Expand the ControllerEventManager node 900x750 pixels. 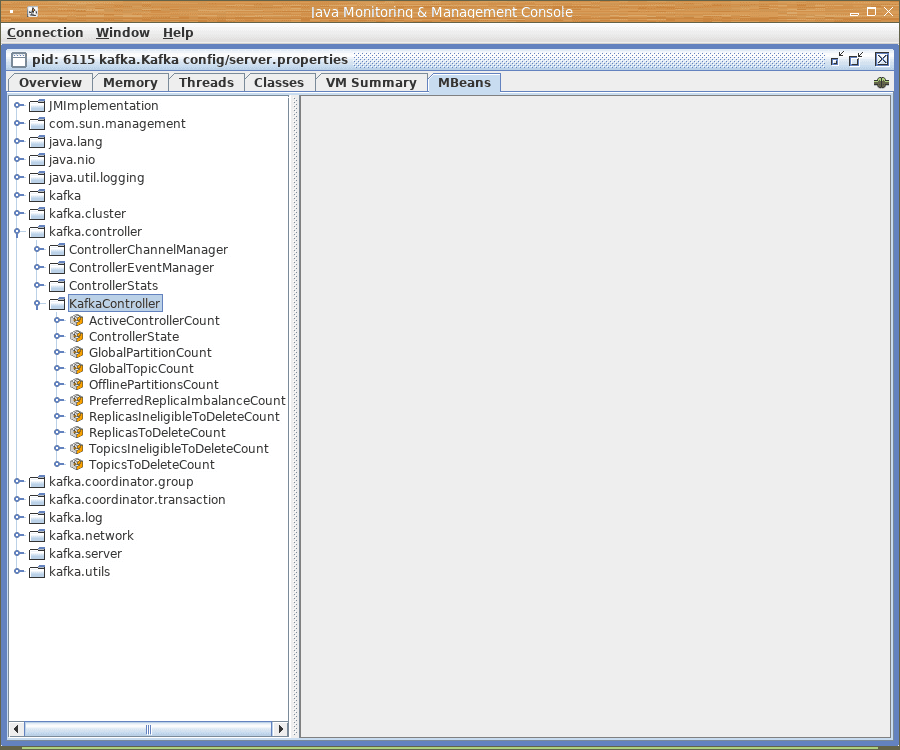pos(38,267)
